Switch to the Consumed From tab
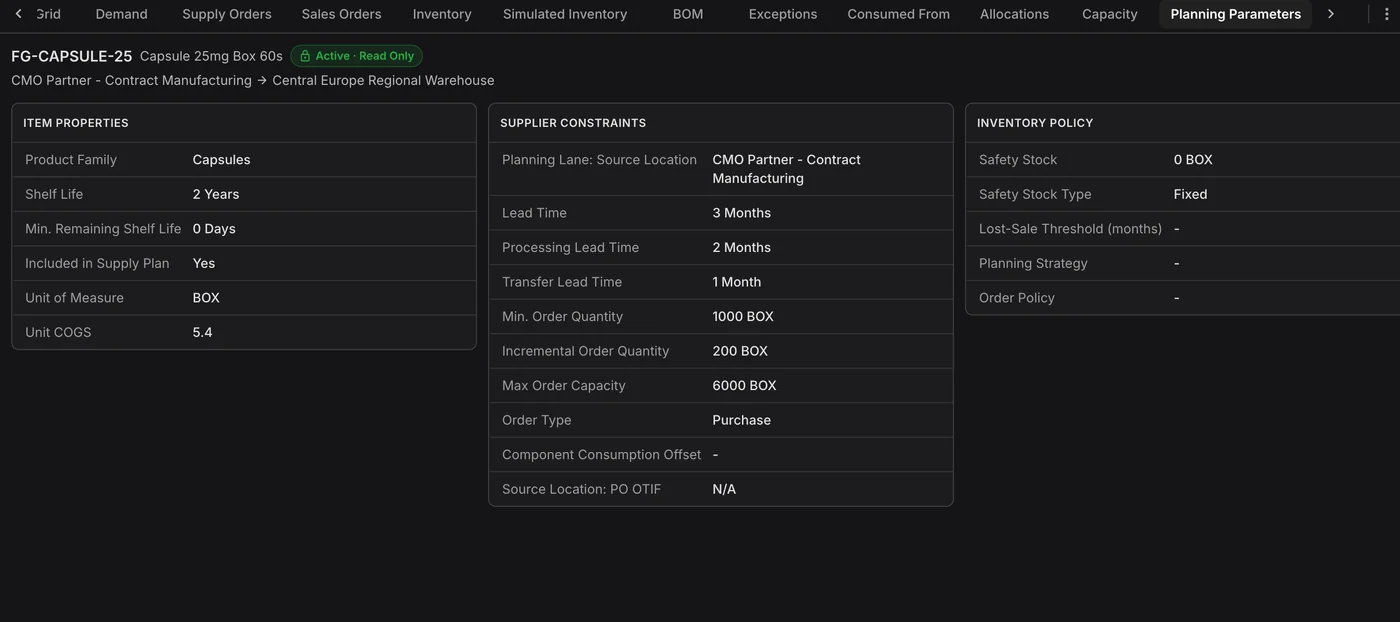The image size is (1400, 622). [x=899, y=14]
